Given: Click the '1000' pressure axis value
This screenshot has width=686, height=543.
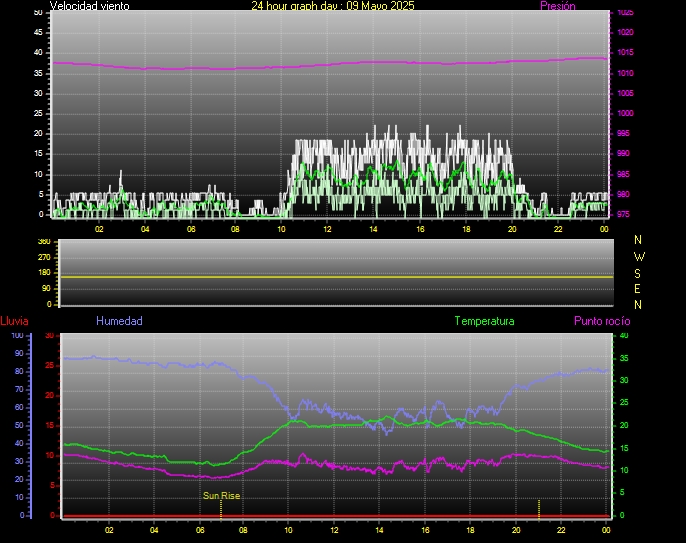Looking at the screenshot, I should [625, 113].
